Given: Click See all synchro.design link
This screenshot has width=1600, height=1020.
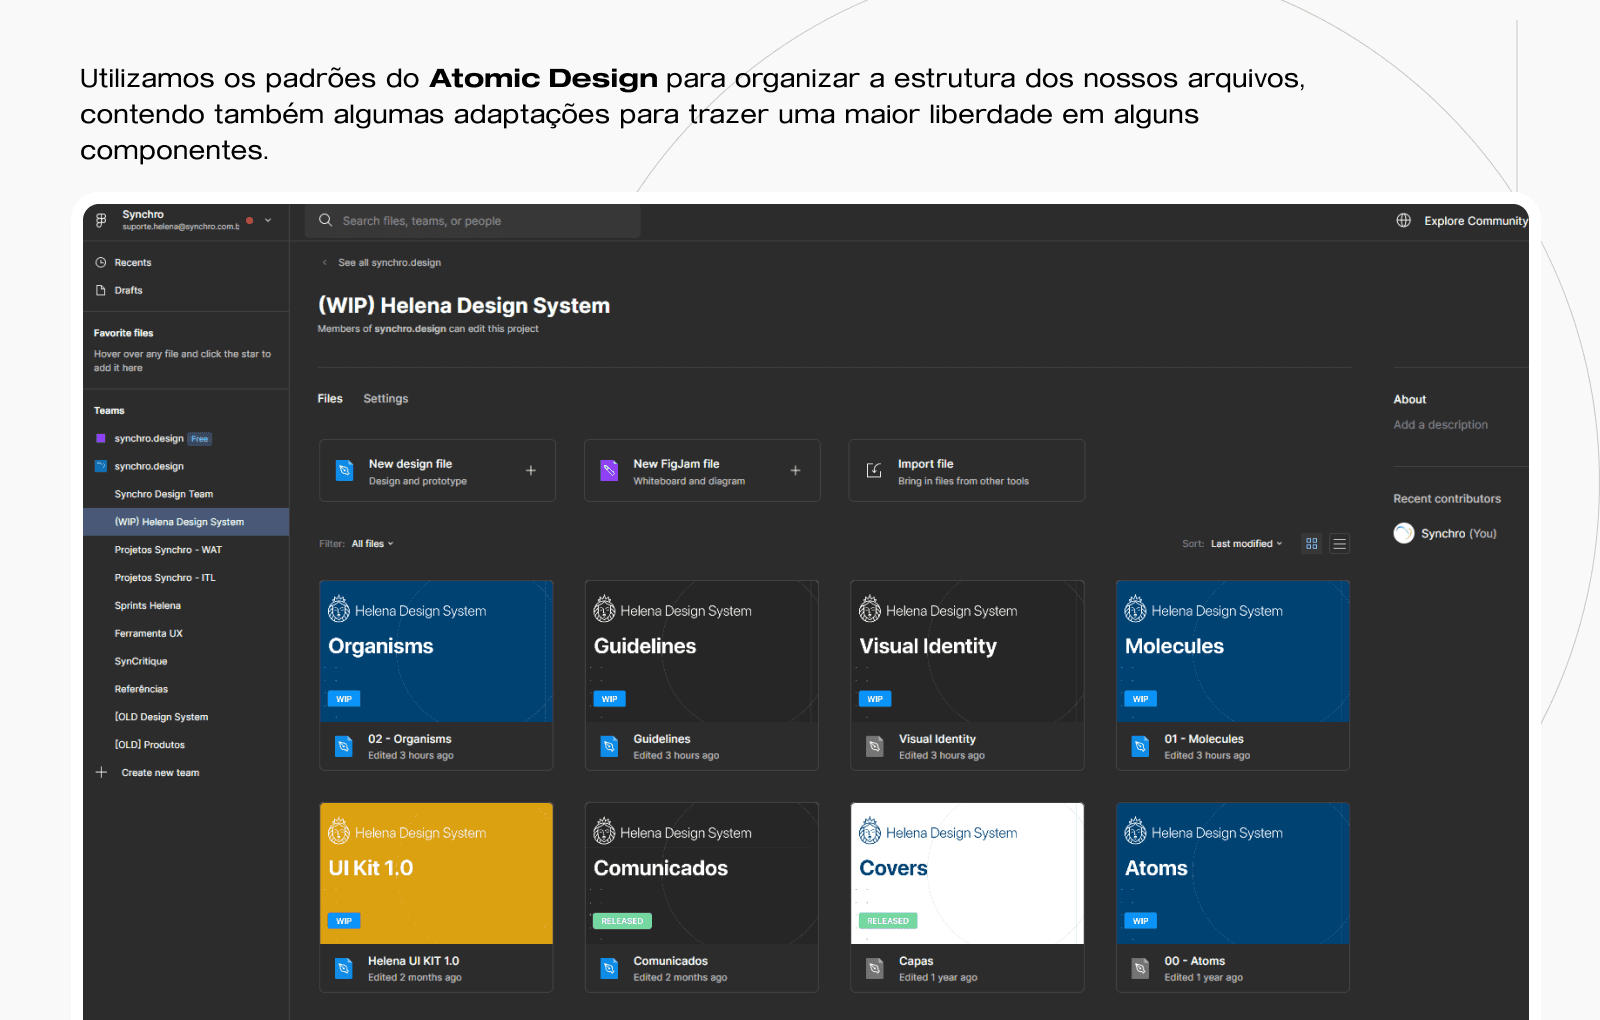Looking at the screenshot, I should coord(389,263).
